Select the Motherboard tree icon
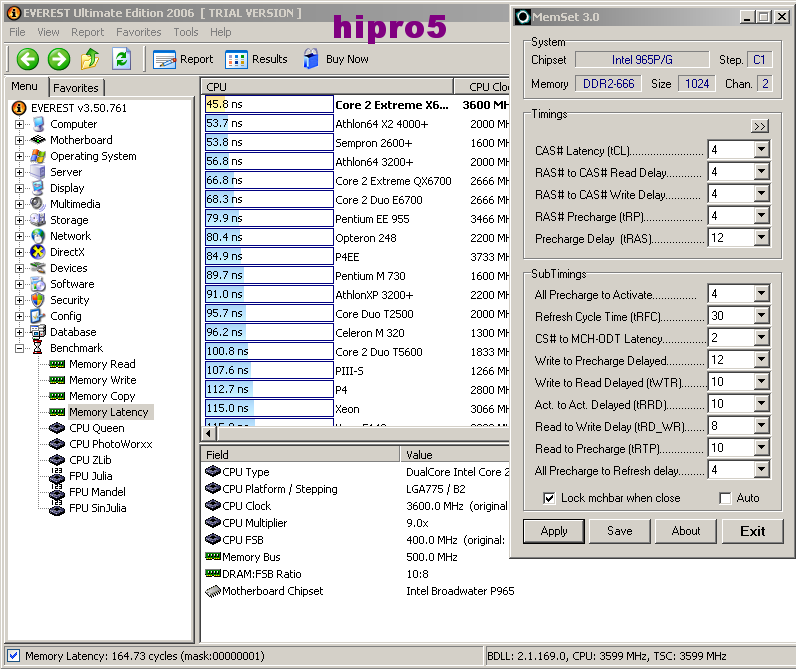Viewport: 796px width, 669px height. pos(38,140)
